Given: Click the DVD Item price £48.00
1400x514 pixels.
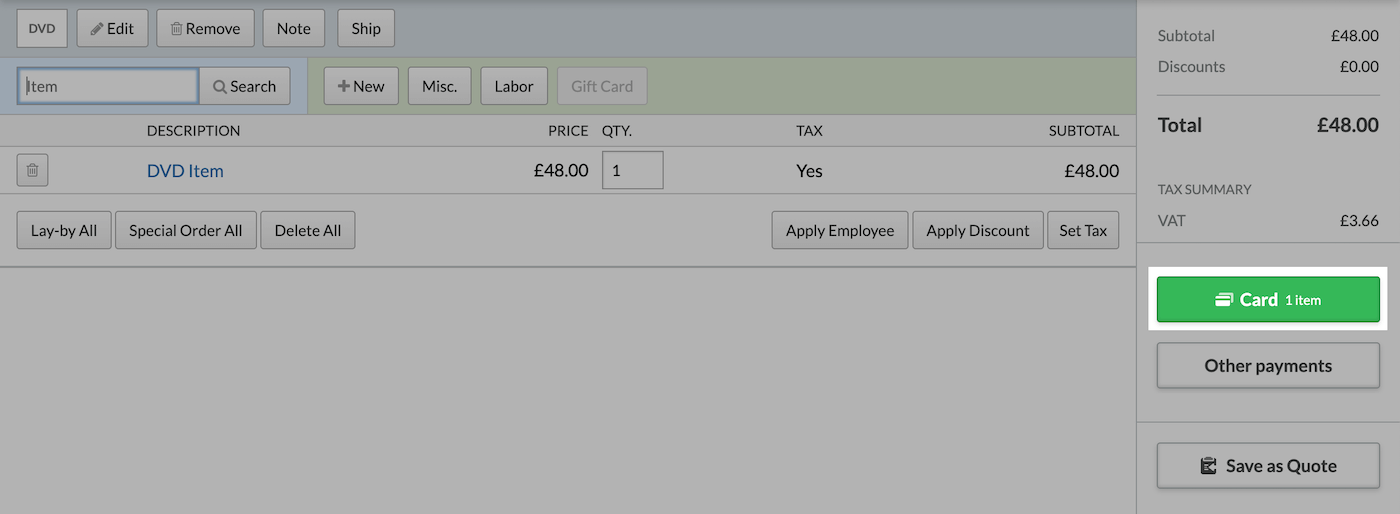Looking at the screenshot, I should point(561,171).
